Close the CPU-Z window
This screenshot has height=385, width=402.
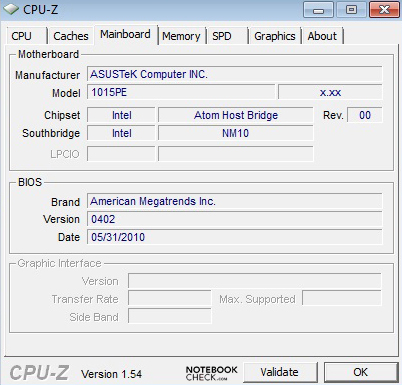coord(384,10)
